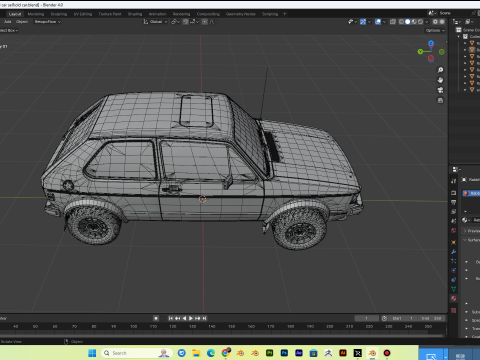This screenshot has width=480, height=360.
Task: Toggle viewport gizmos visibility
Action: pyautogui.click(x=363, y=22)
